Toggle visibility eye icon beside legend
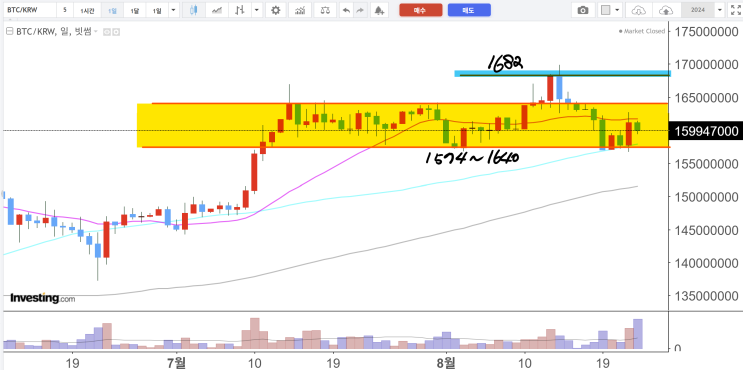Viewport: 743px width, 370px height. (107, 32)
